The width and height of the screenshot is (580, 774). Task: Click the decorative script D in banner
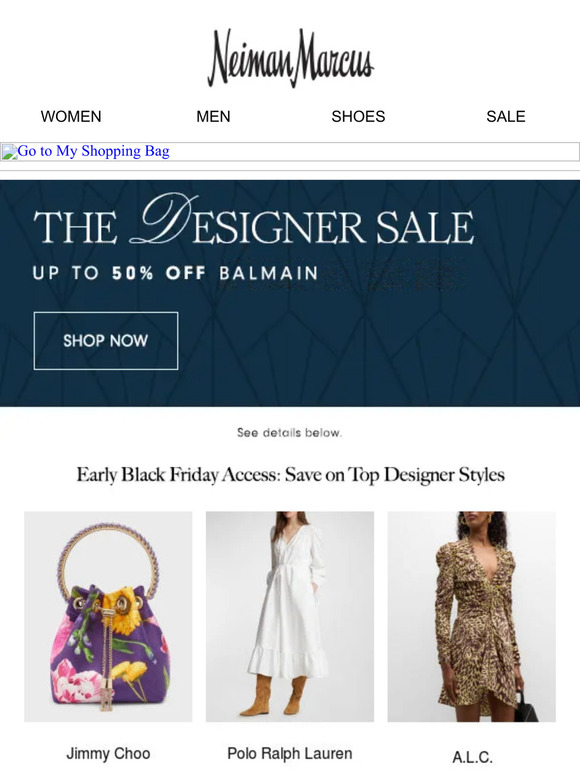163,219
